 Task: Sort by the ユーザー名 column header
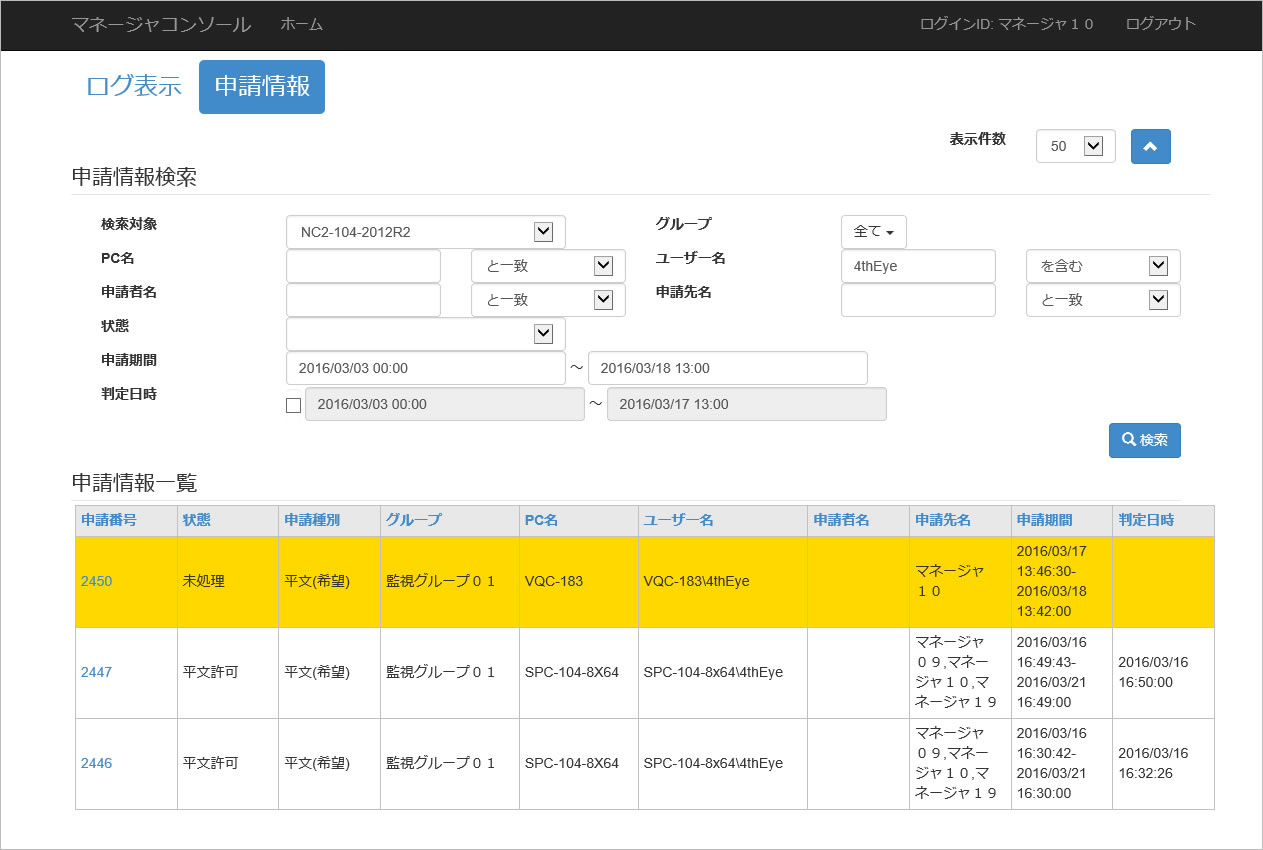(x=678, y=520)
